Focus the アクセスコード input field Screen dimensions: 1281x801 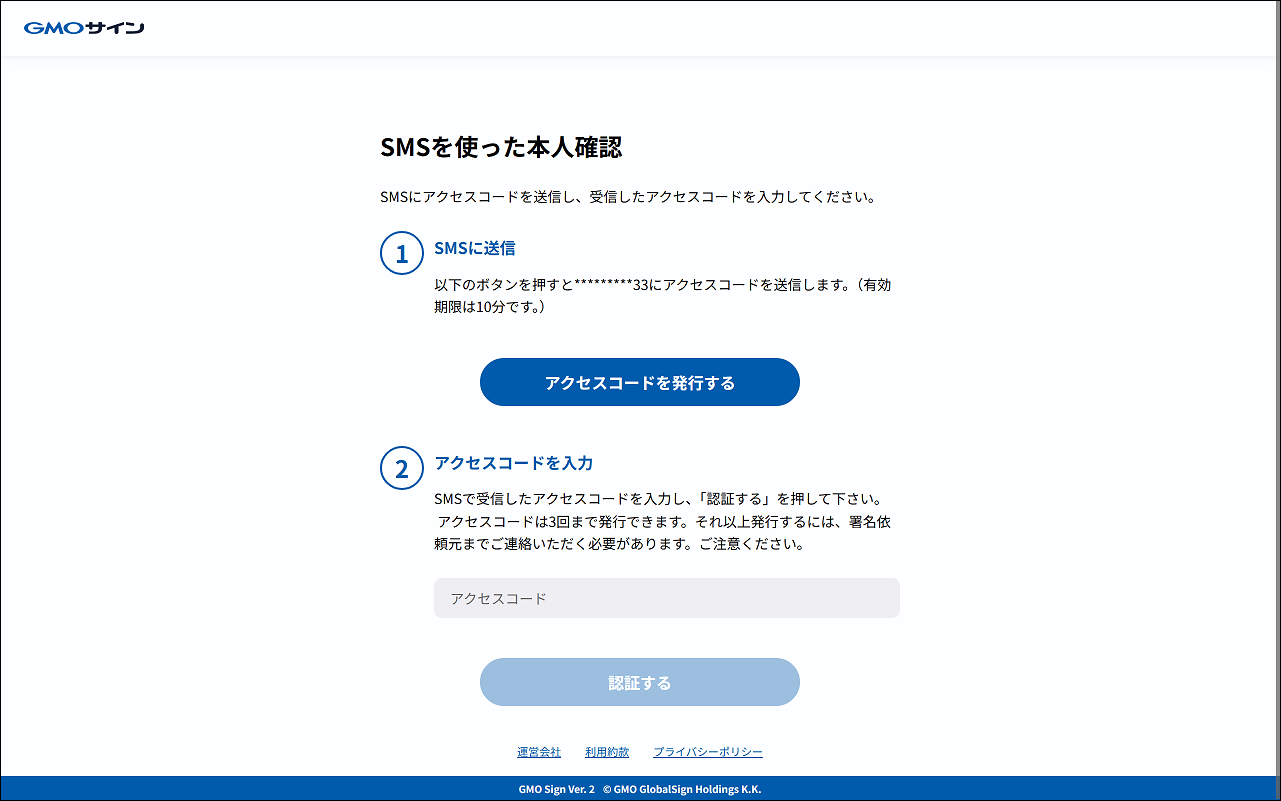666,598
